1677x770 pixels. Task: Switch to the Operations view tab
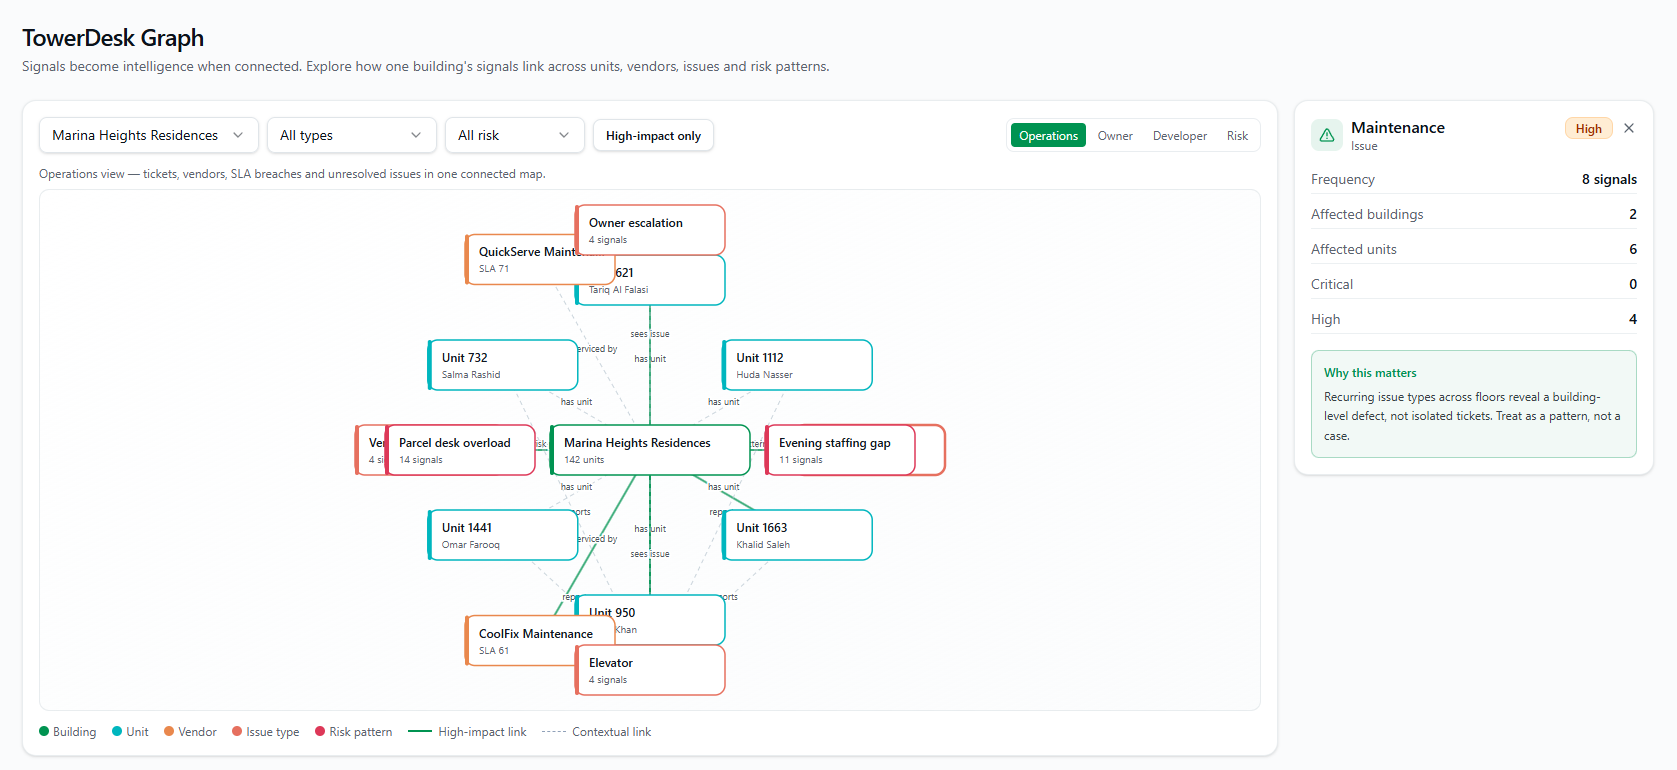[1048, 135]
